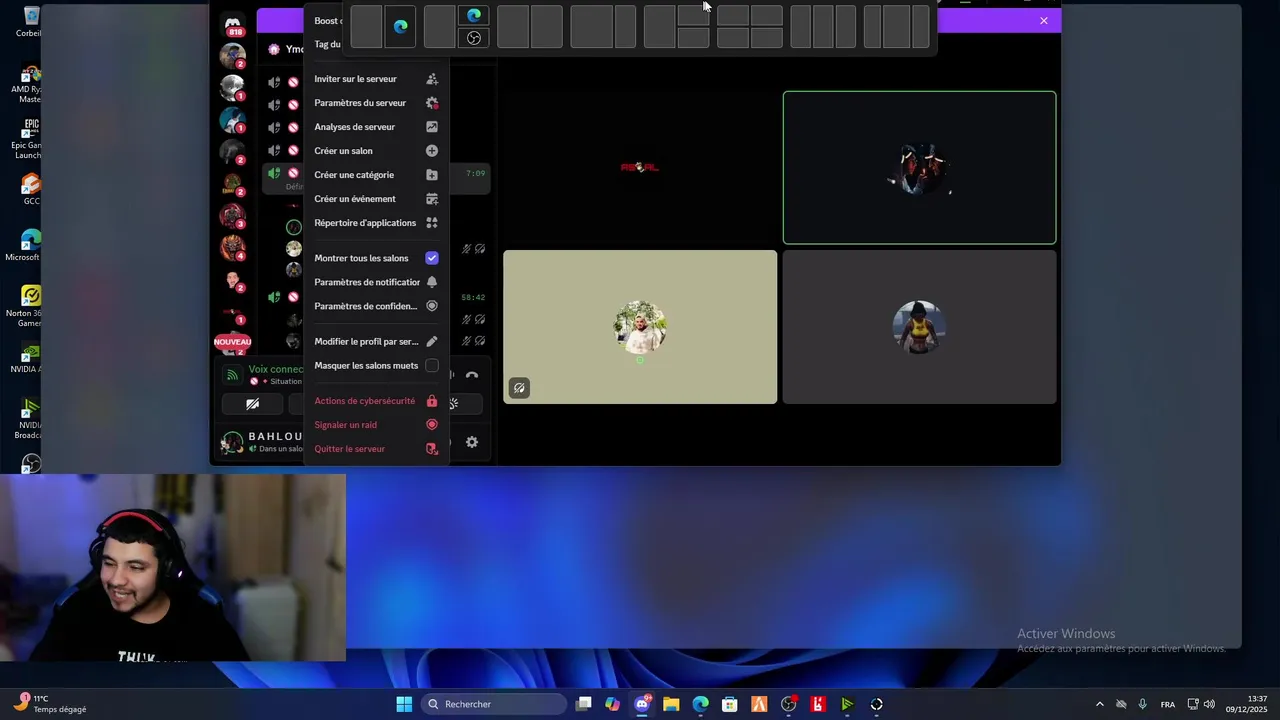Switch to Discord on the taskbar
1280x720 pixels.
642,704
